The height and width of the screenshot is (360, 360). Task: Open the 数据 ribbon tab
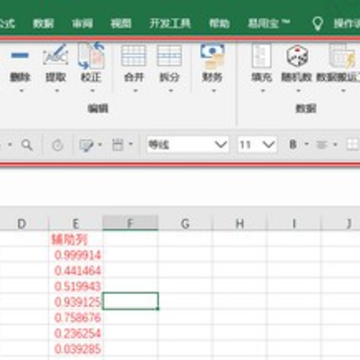point(43,24)
